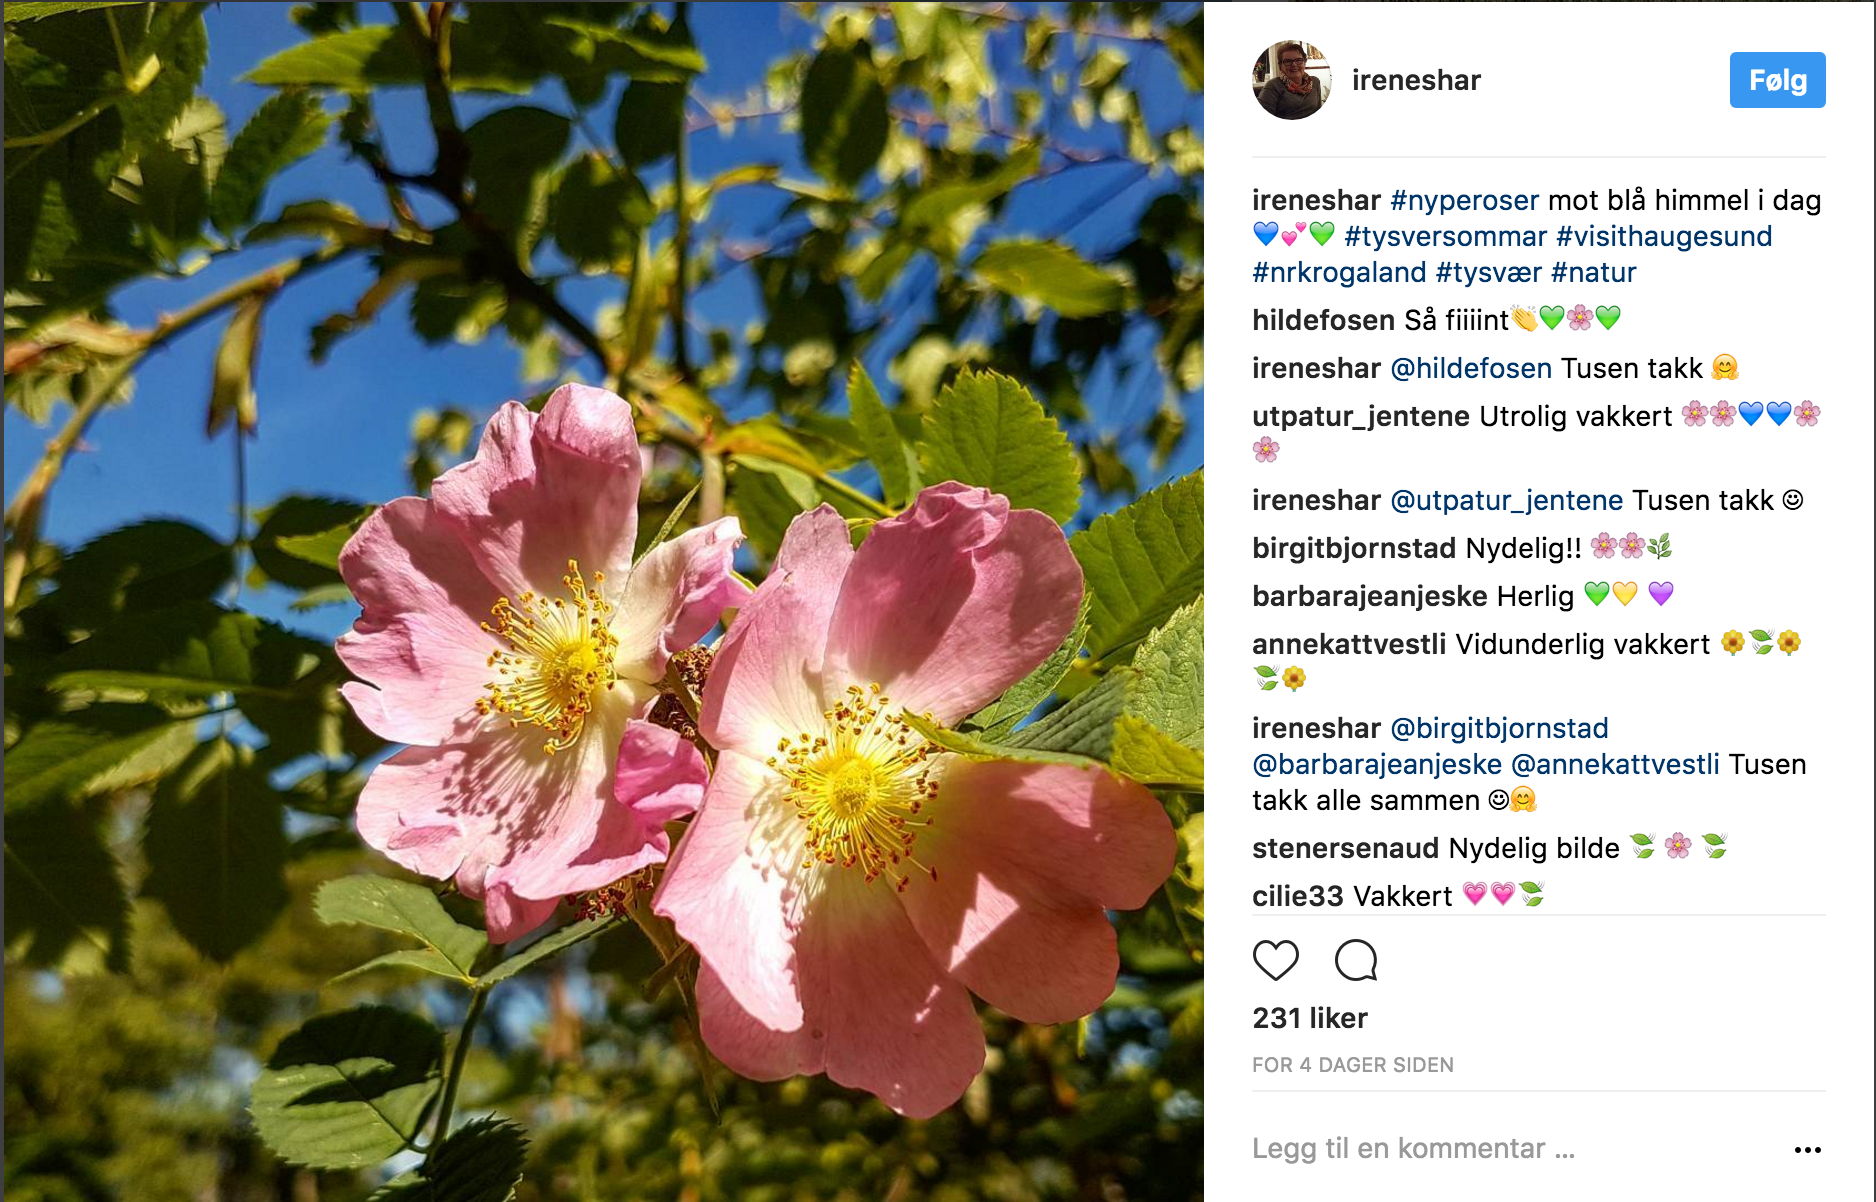
Task: Open the @utpatur_jentene mention link
Action: [x=1507, y=501]
